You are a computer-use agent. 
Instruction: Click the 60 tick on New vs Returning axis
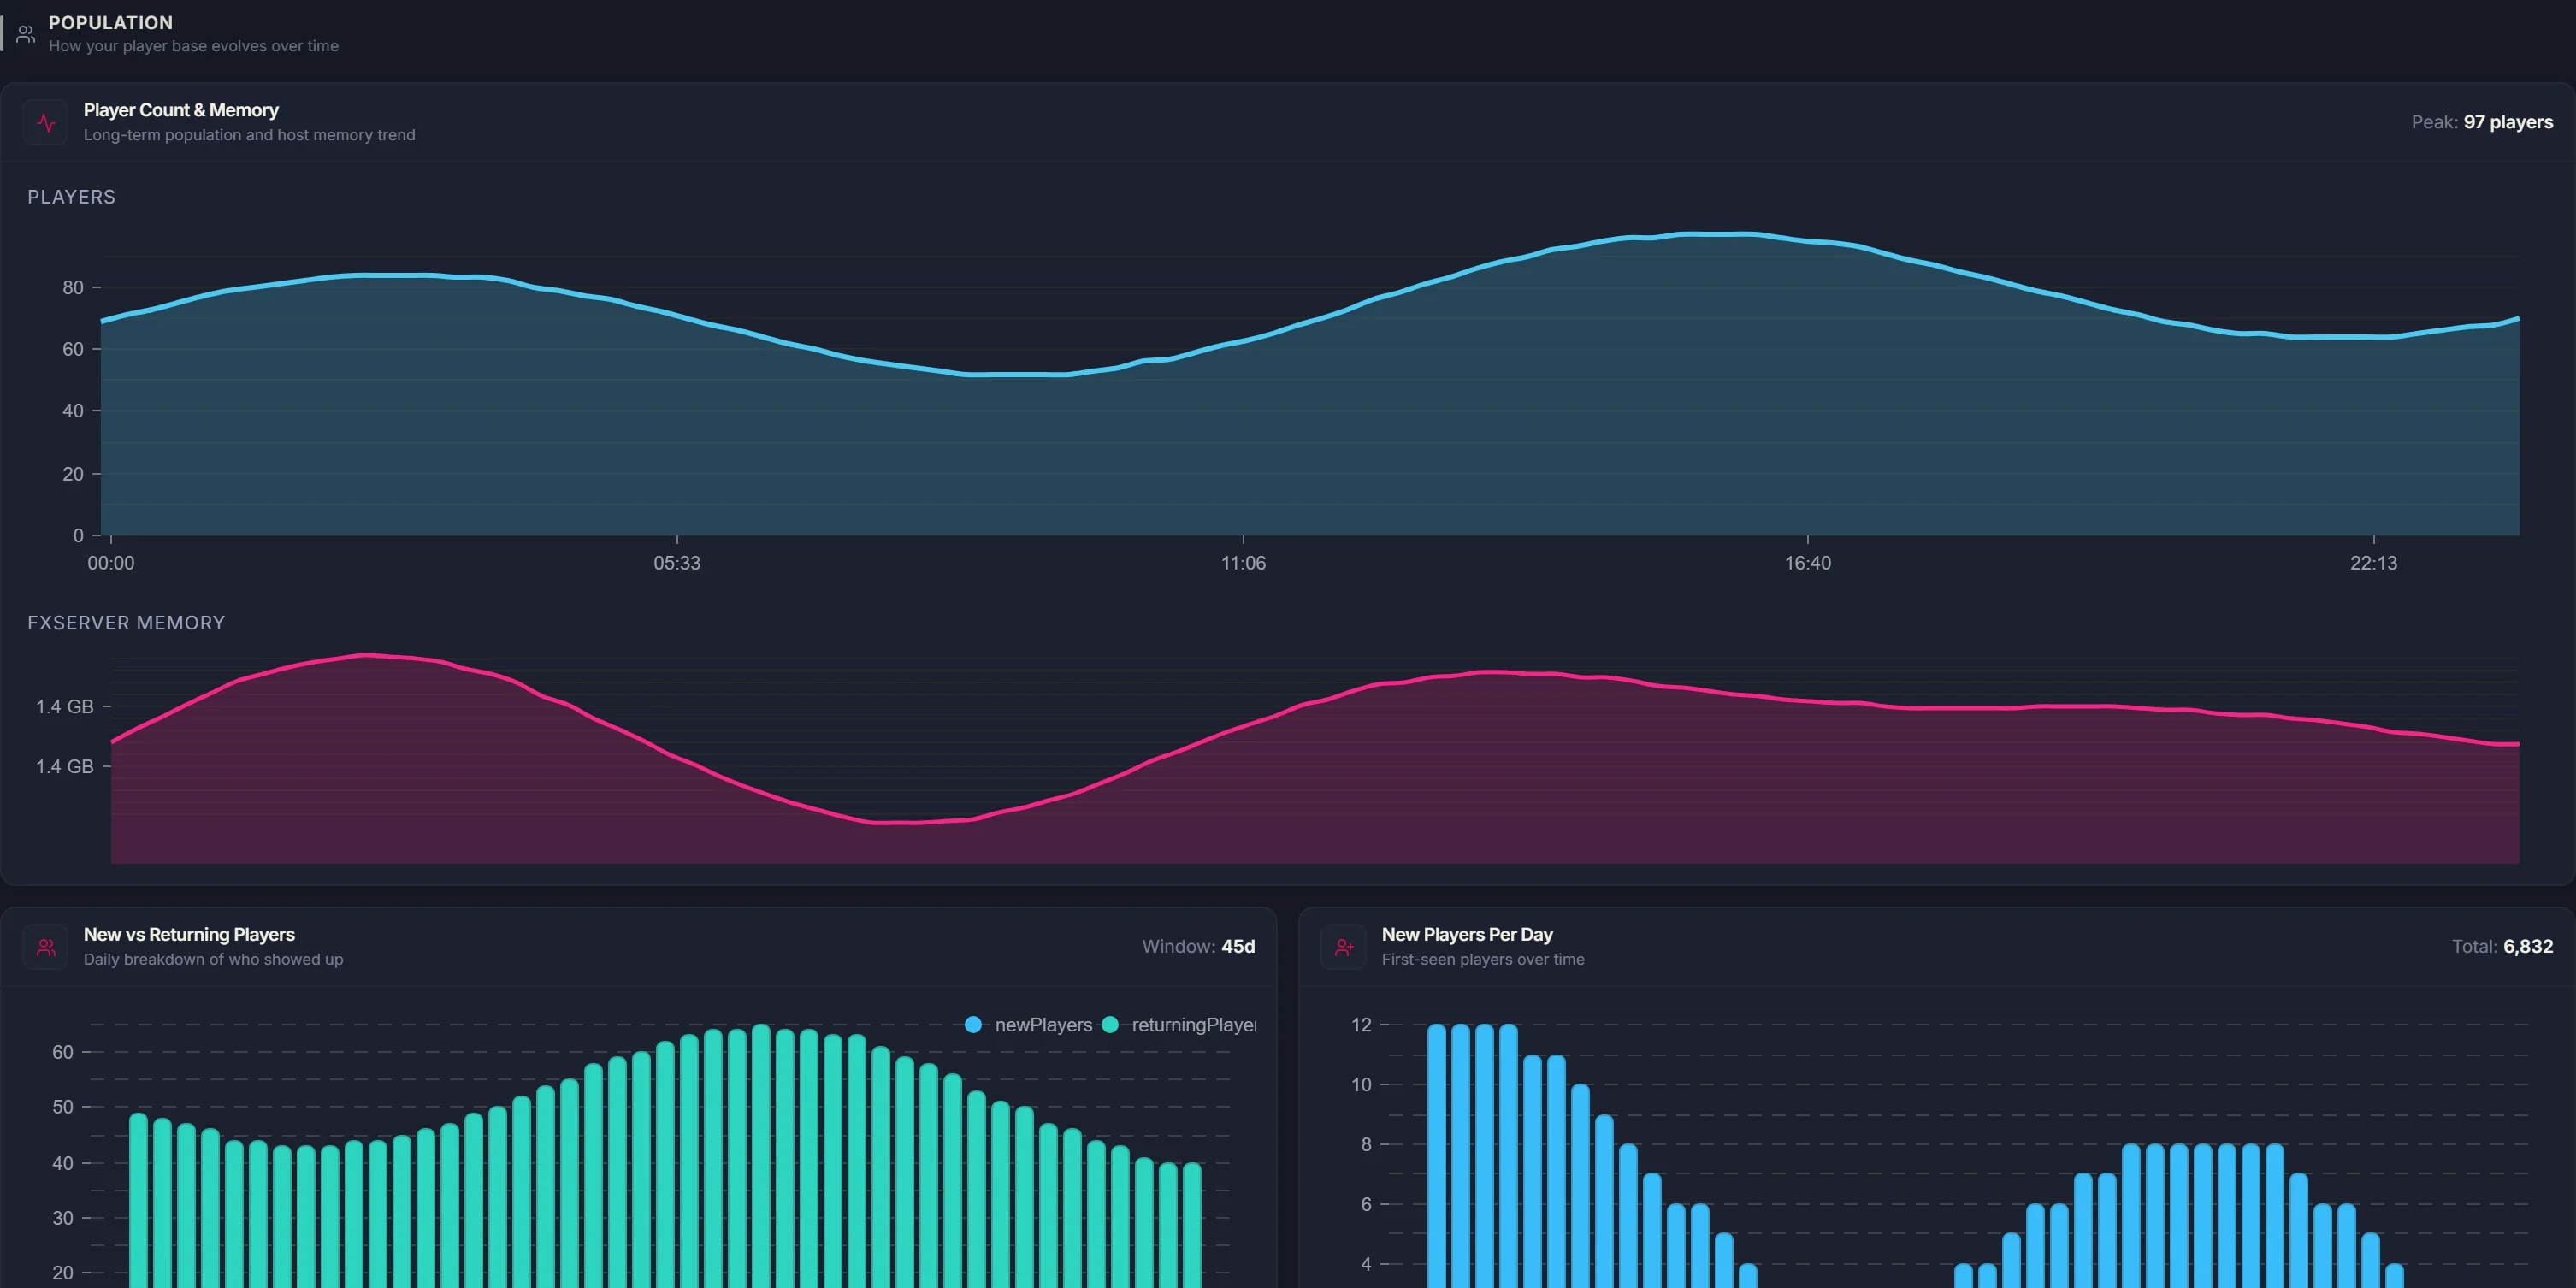coord(63,1052)
